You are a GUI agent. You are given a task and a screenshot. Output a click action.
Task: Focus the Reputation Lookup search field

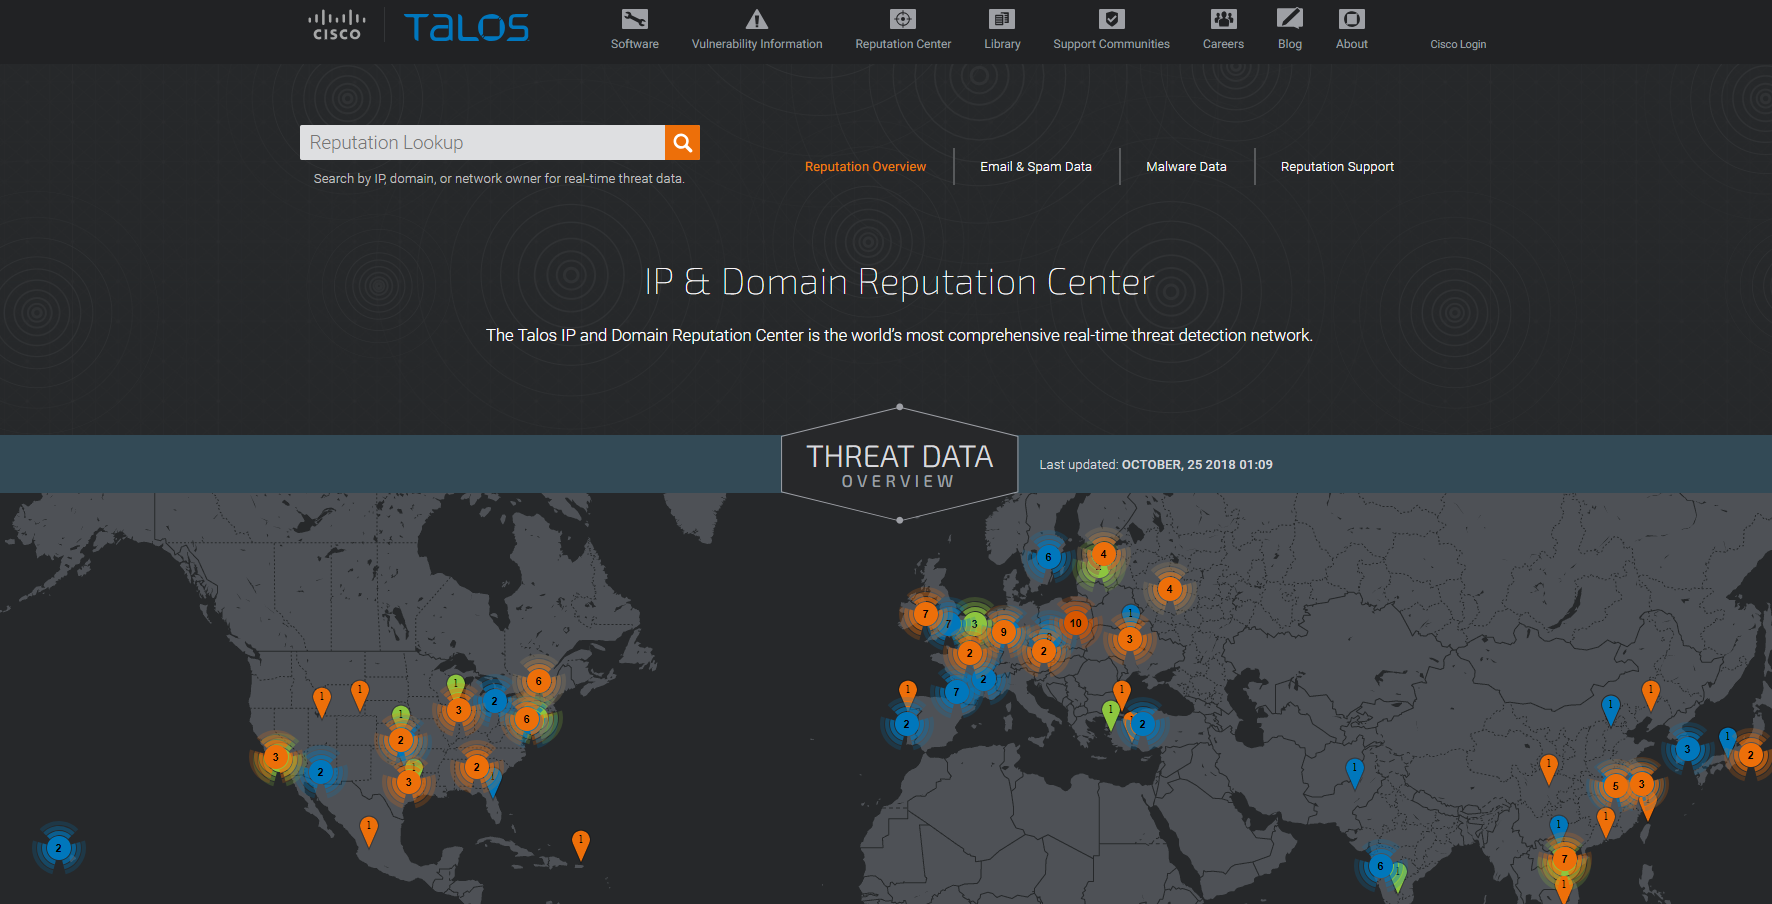[482, 143]
